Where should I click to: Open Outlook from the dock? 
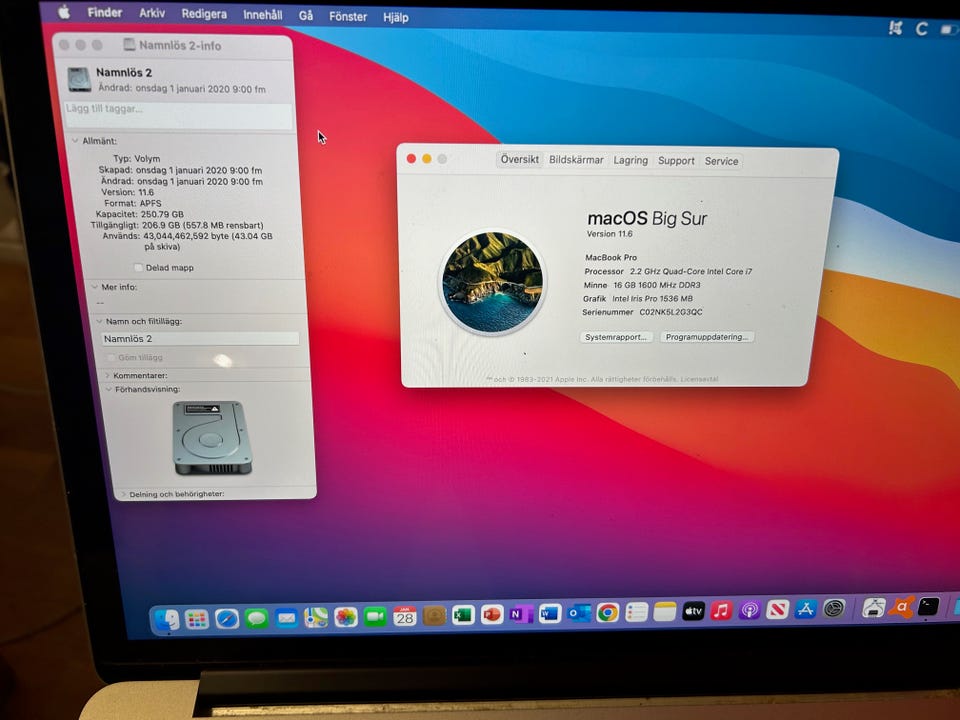pos(579,613)
